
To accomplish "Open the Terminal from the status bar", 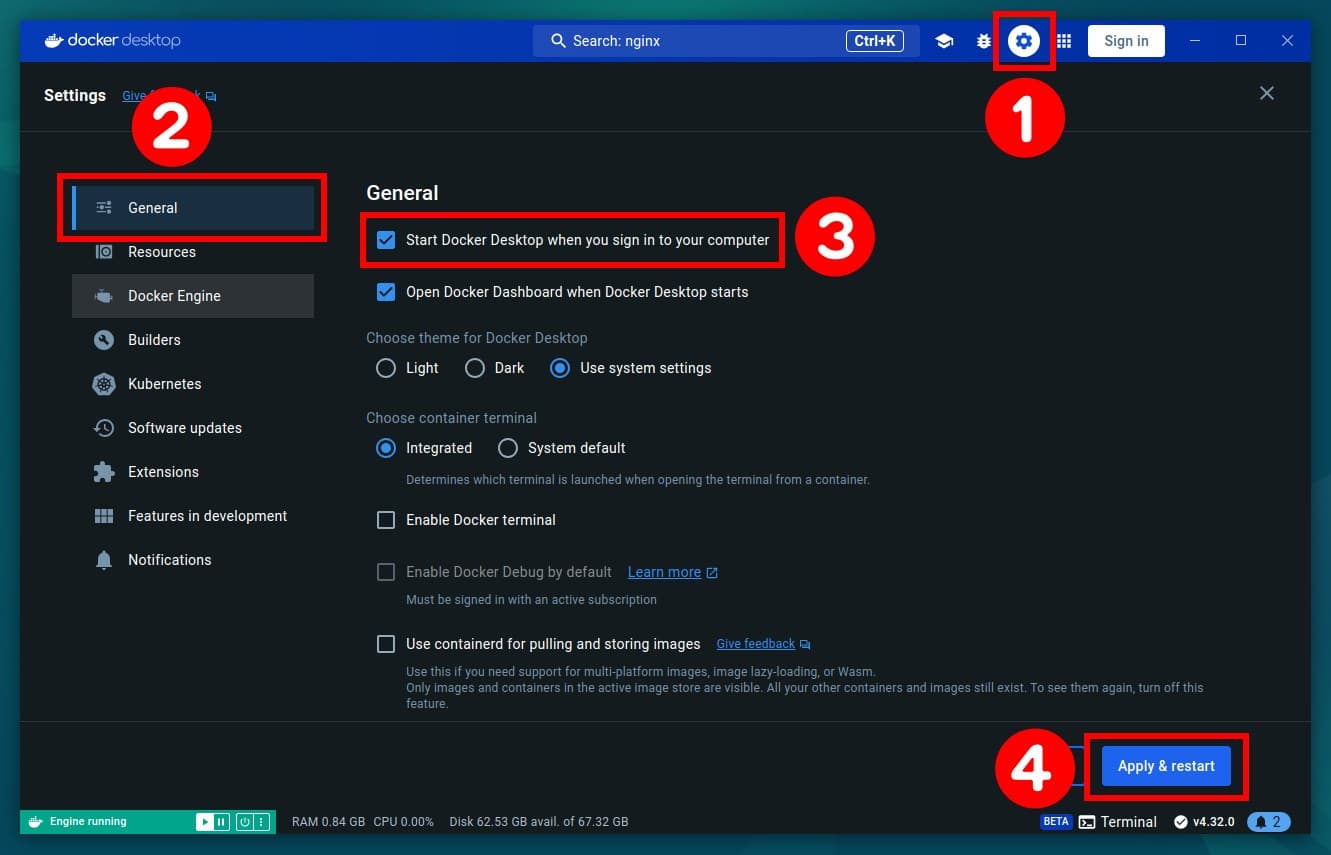I will 1118,821.
